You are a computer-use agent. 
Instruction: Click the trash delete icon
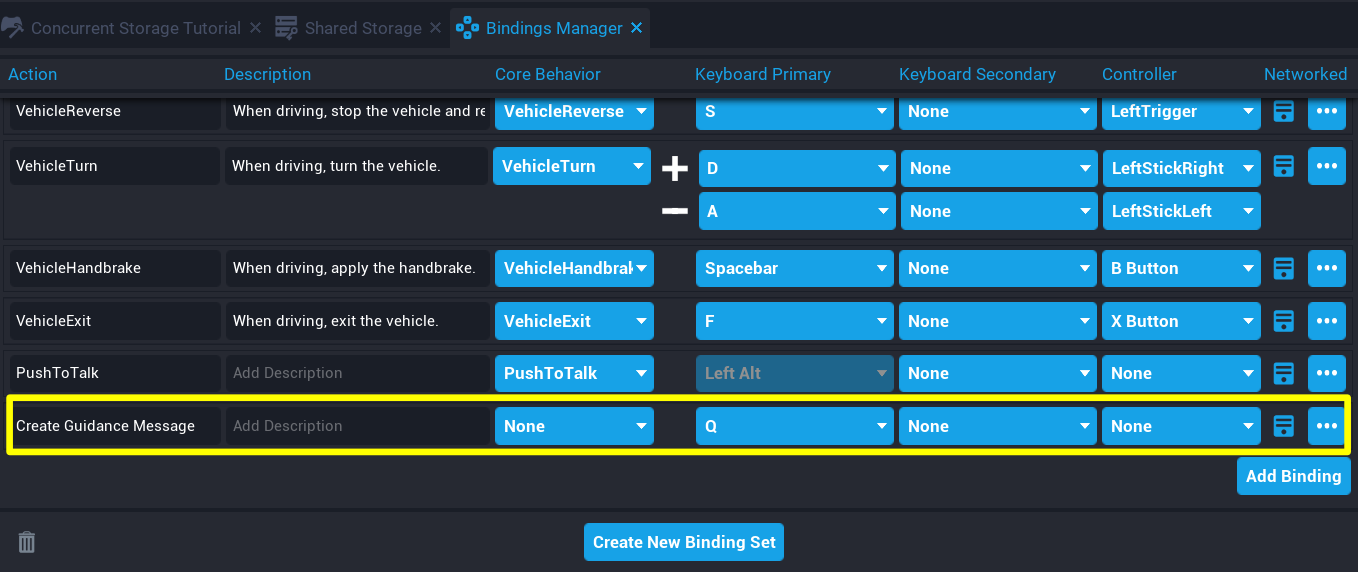(x=27, y=542)
